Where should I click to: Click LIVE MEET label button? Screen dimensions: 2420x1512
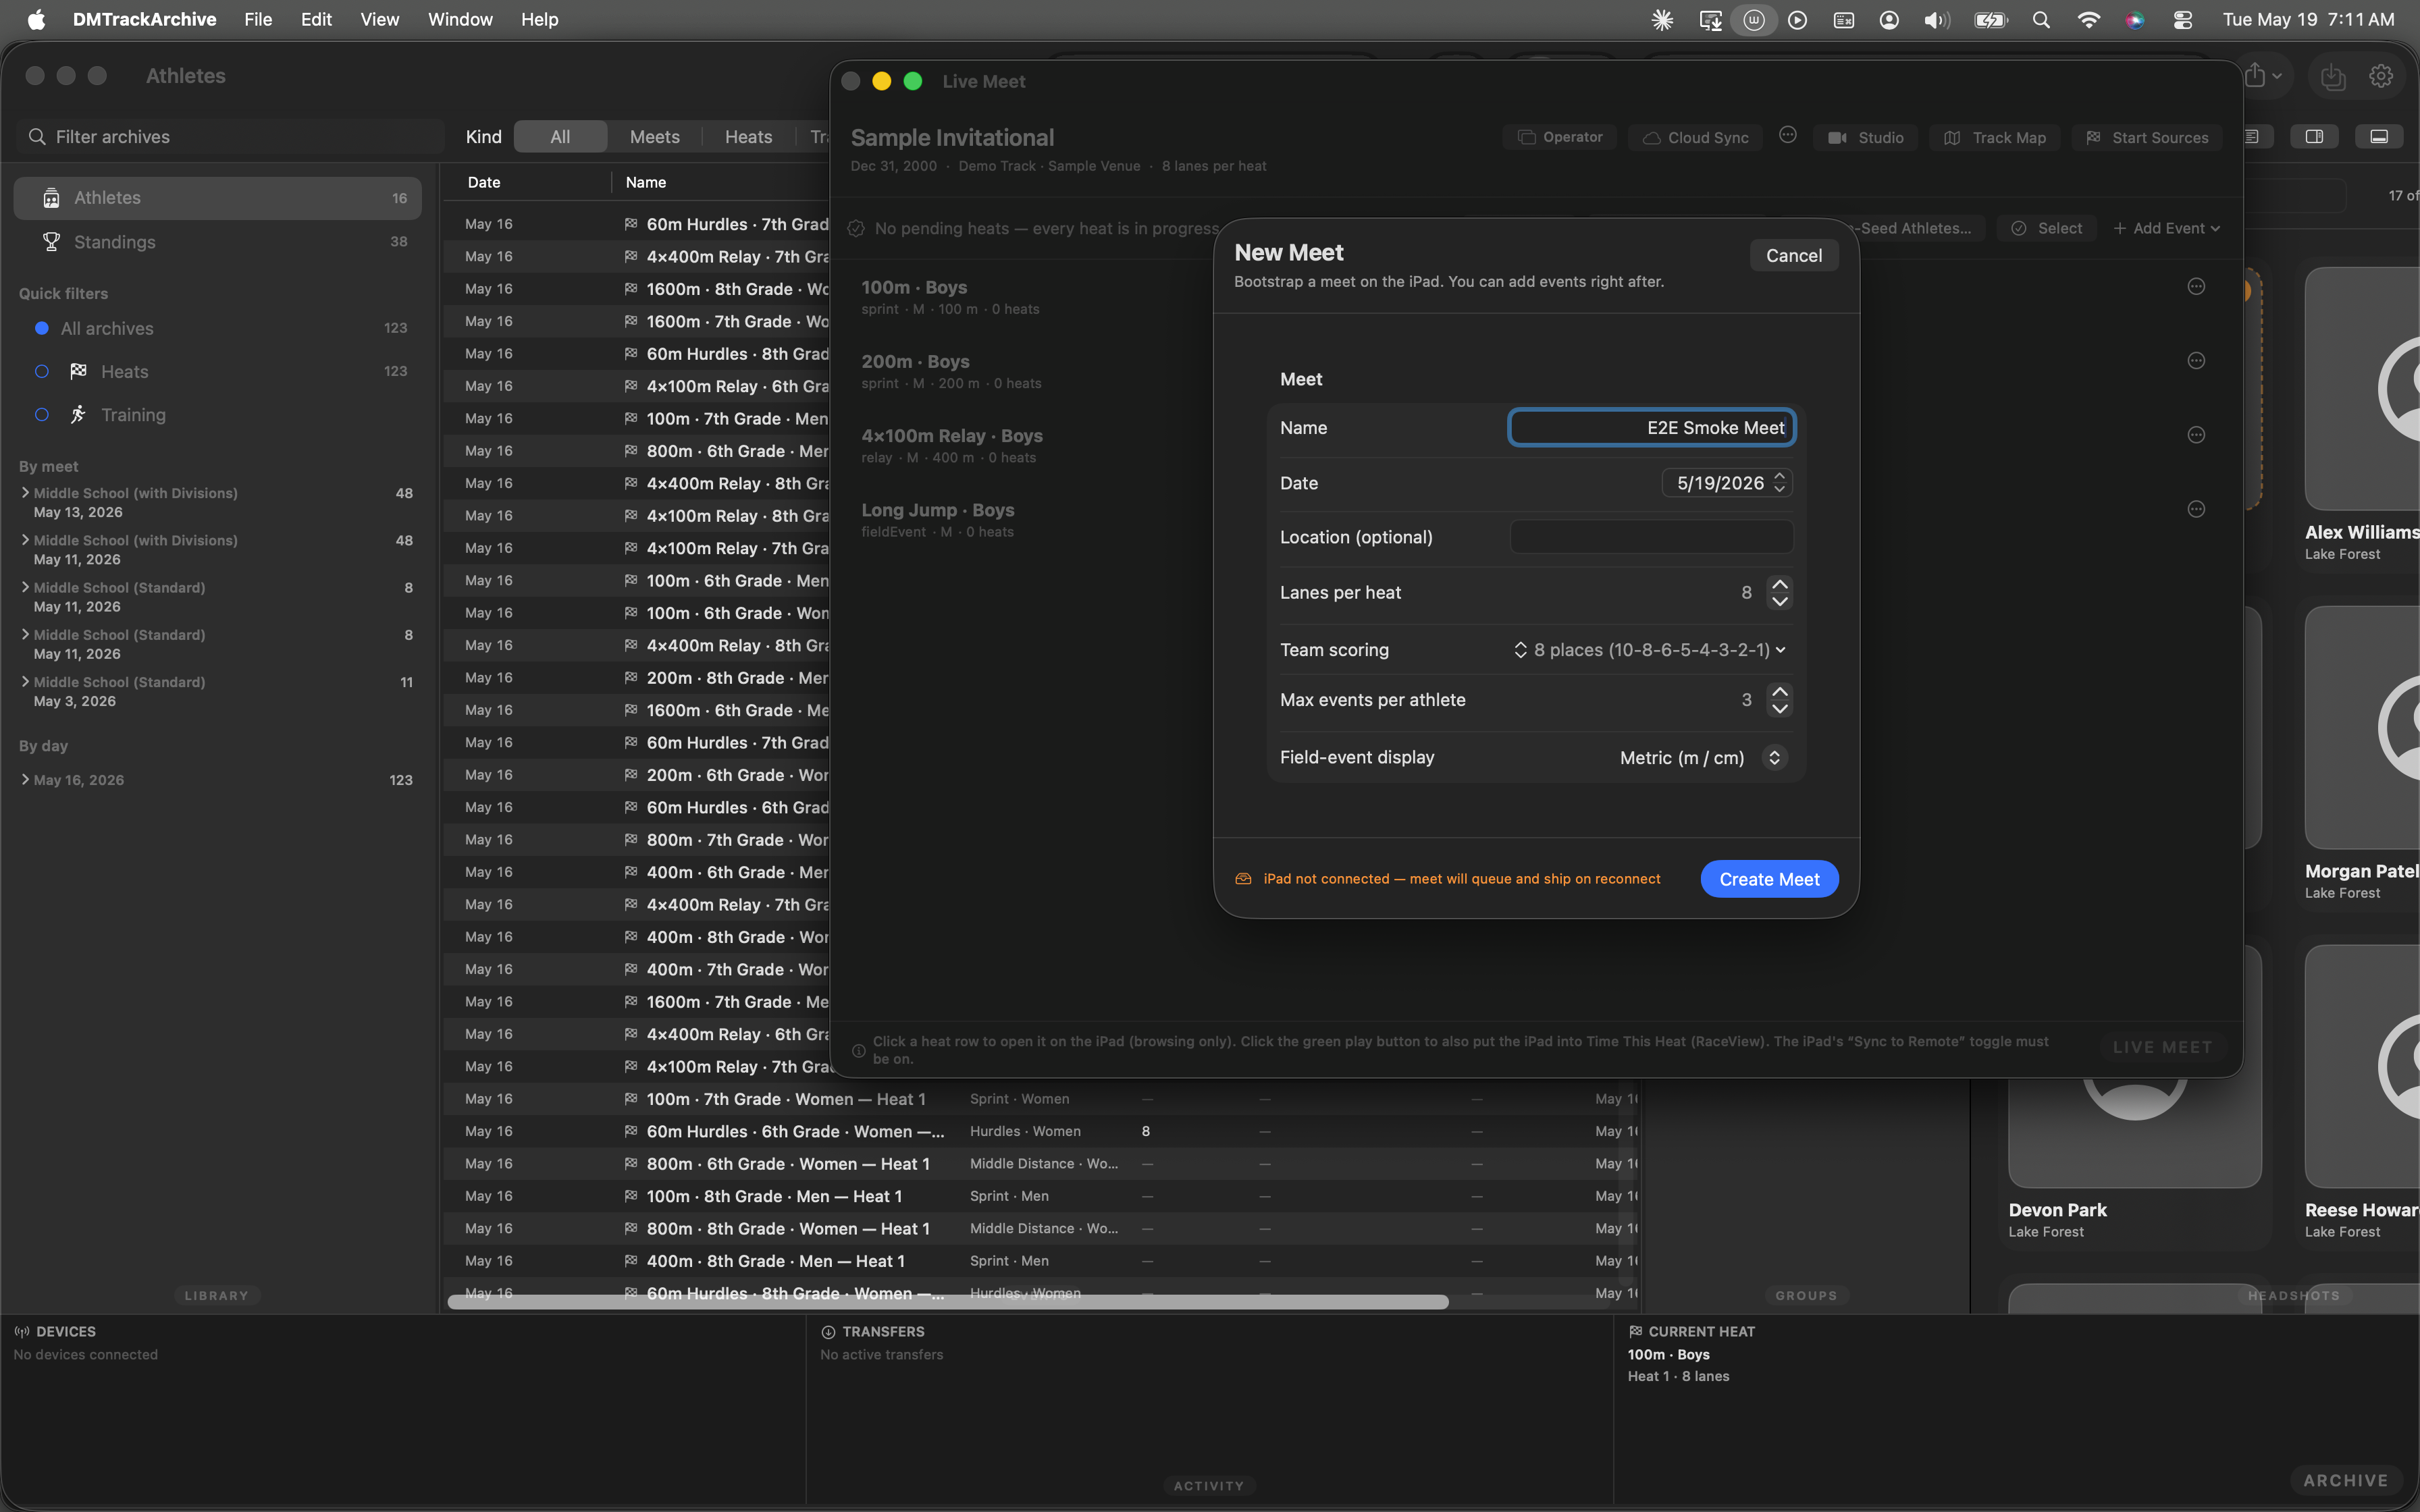(x=2162, y=1047)
